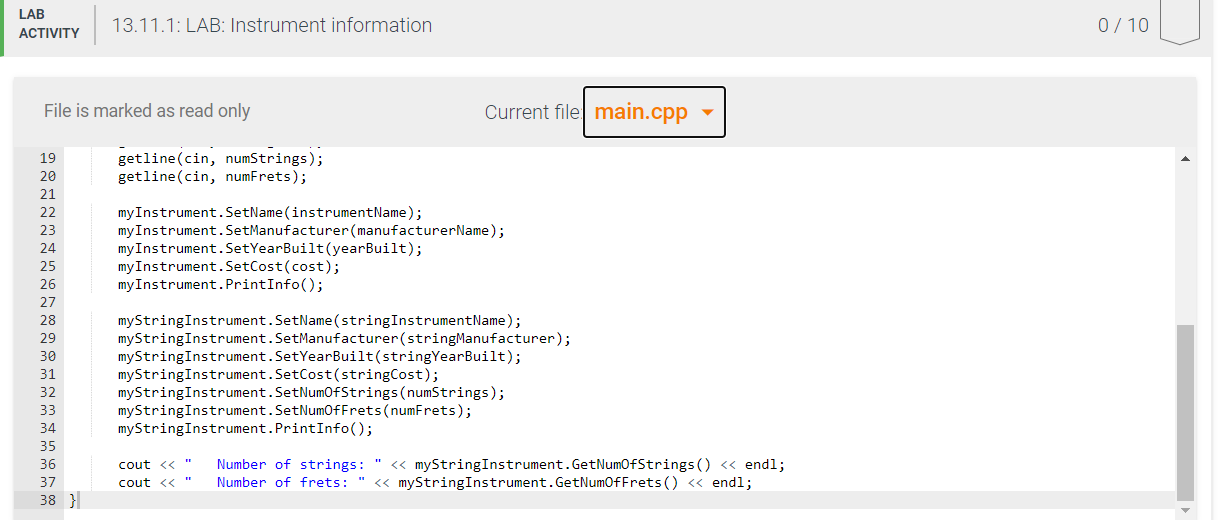The image size is (1221, 520).
Task: Click "File is marked as read only" notice
Action: [x=147, y=111]
